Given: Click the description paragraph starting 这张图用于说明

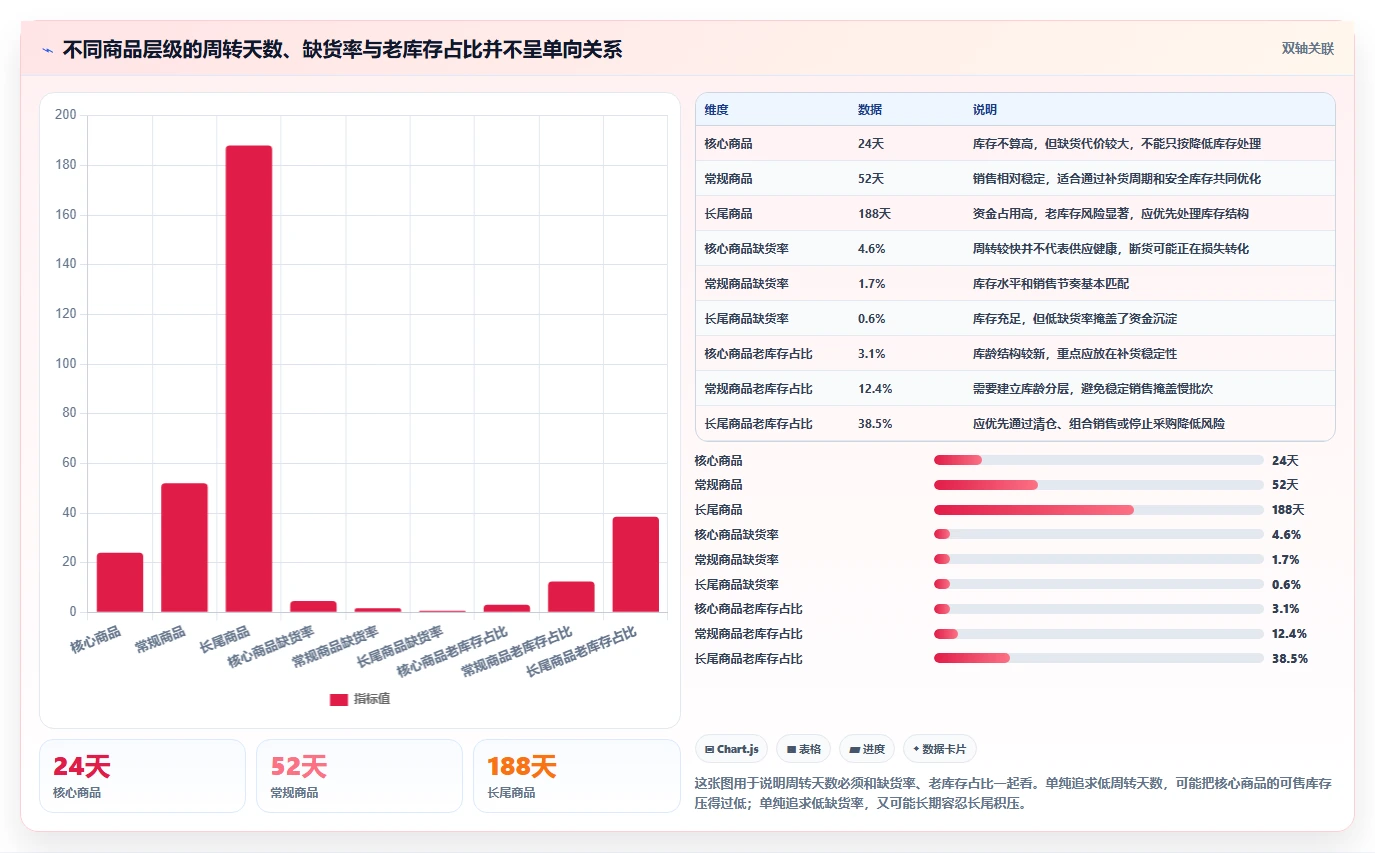Looking at the screenshot, I should click(x=1012, y=792).
